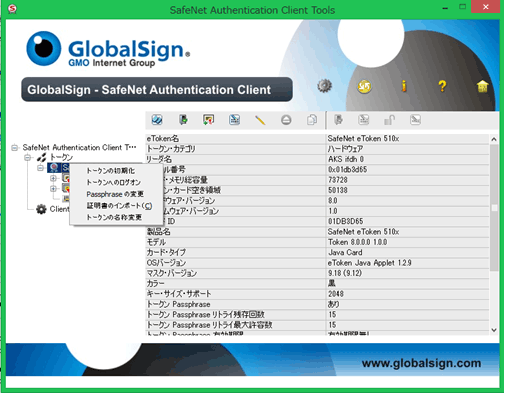The image size is (505, 394).
Task: Click the SafeNet application icon in title bar
Action: coord(12,9)
